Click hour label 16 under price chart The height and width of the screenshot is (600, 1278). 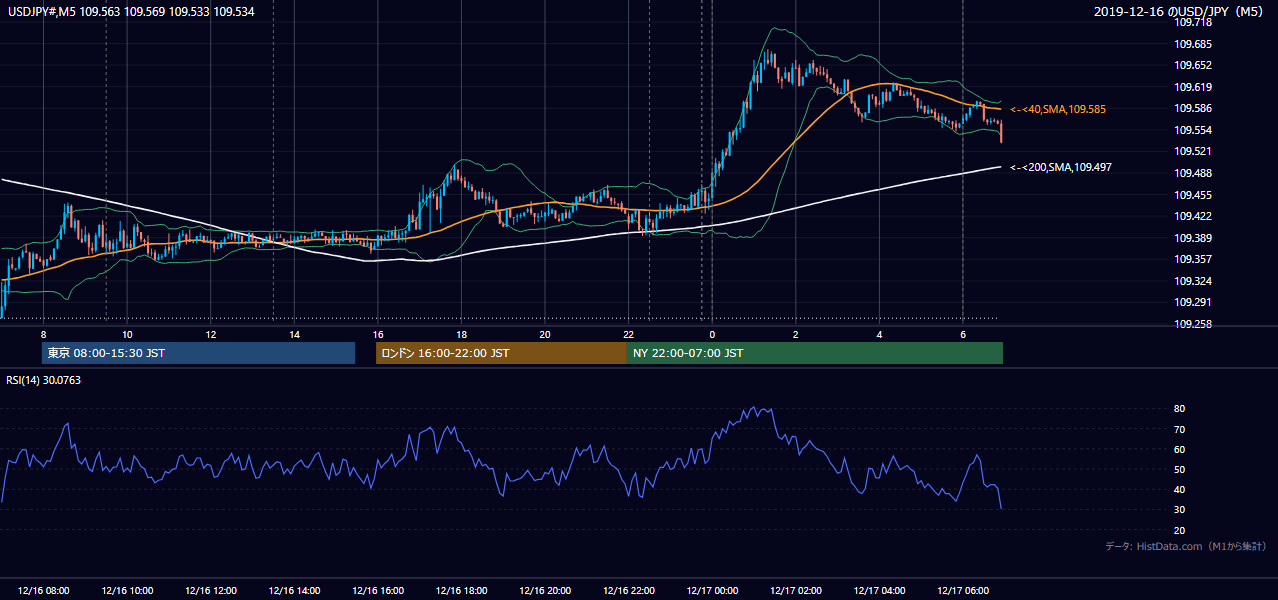[x=378, y=334]
